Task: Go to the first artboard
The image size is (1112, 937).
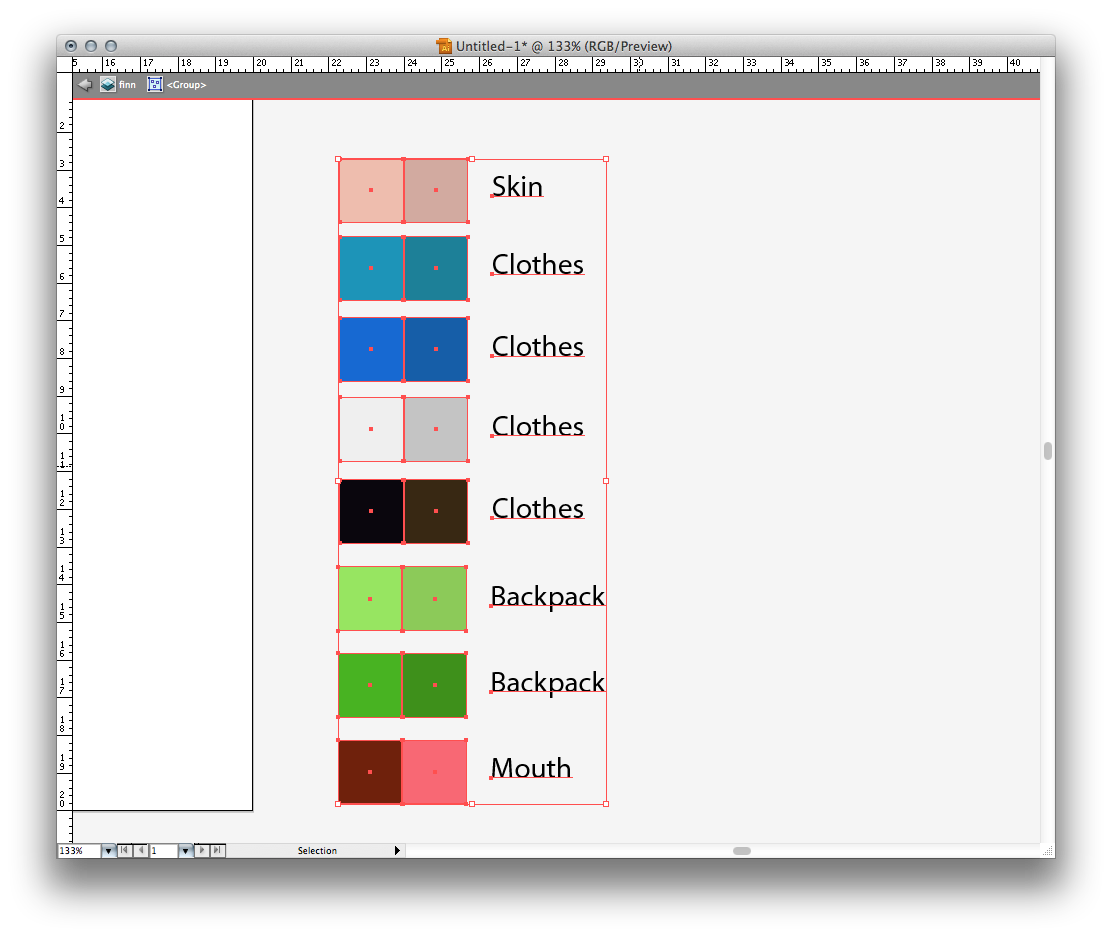Action: coord(124,851)
